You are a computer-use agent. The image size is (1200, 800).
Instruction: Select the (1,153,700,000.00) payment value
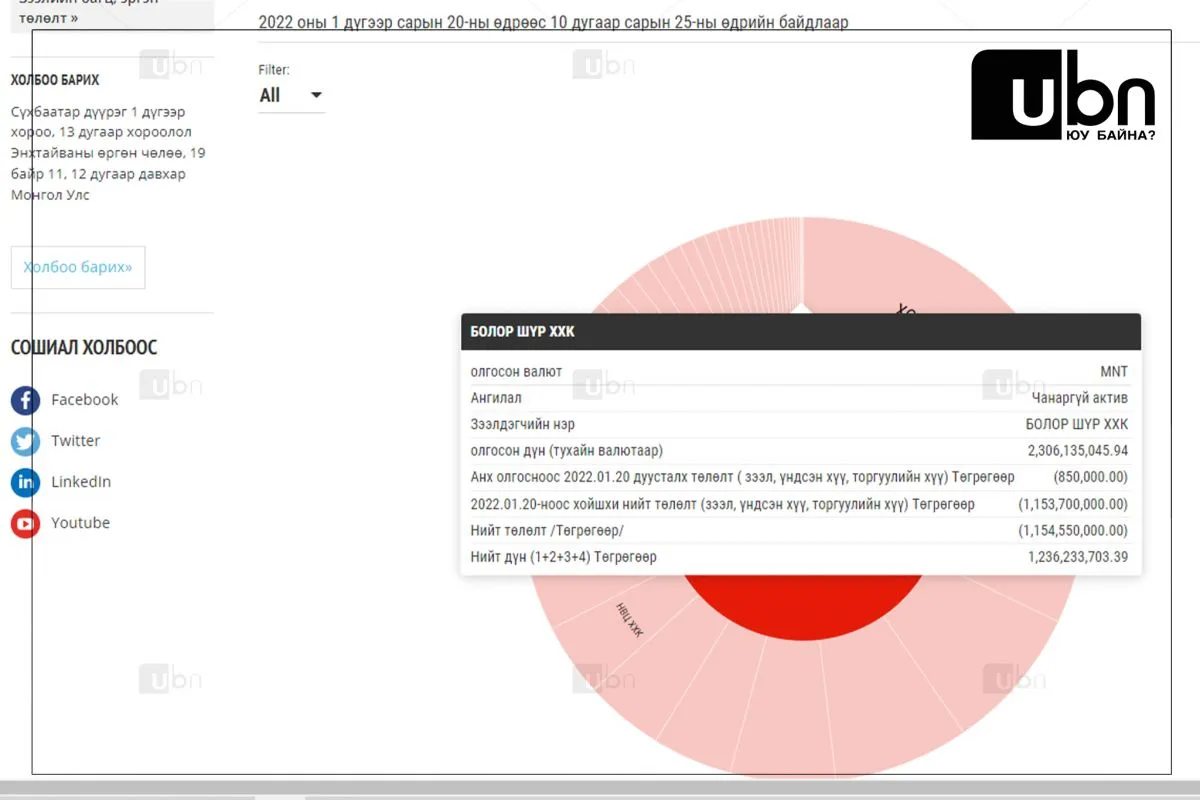(x=1073, y=504)
